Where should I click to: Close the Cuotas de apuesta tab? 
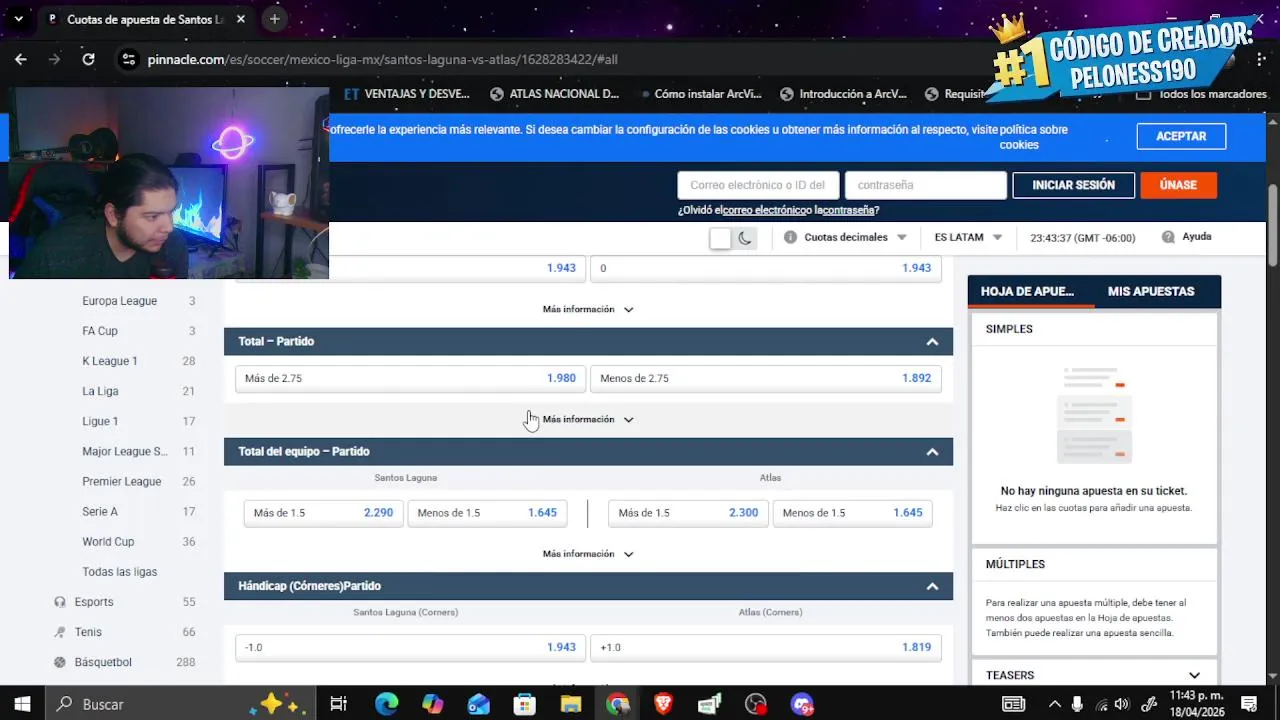pos(240,19)
